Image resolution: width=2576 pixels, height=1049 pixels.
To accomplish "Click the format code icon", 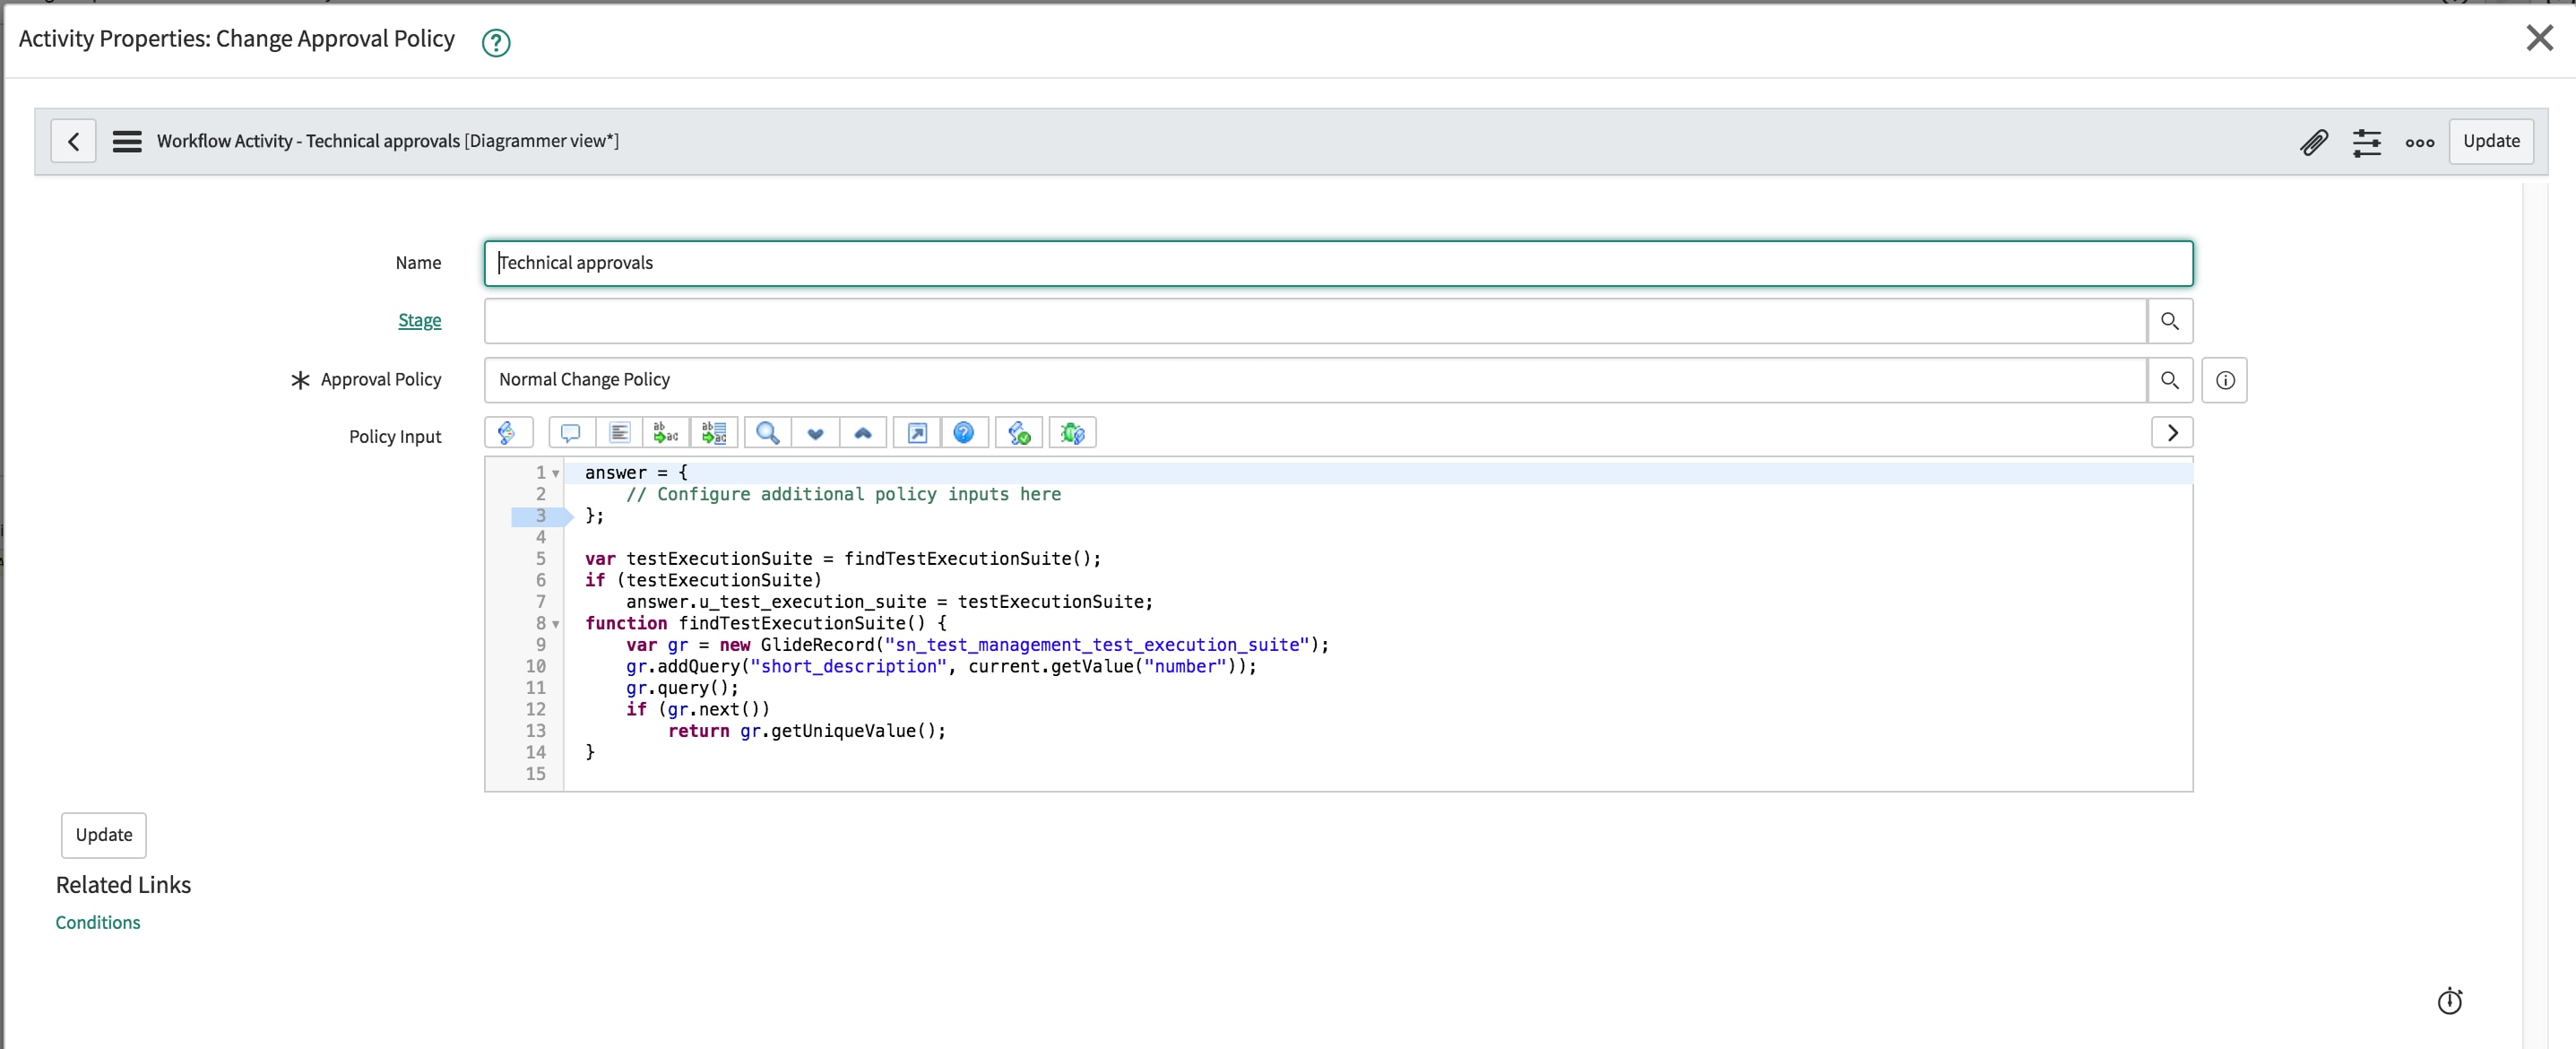I will 619,433.
